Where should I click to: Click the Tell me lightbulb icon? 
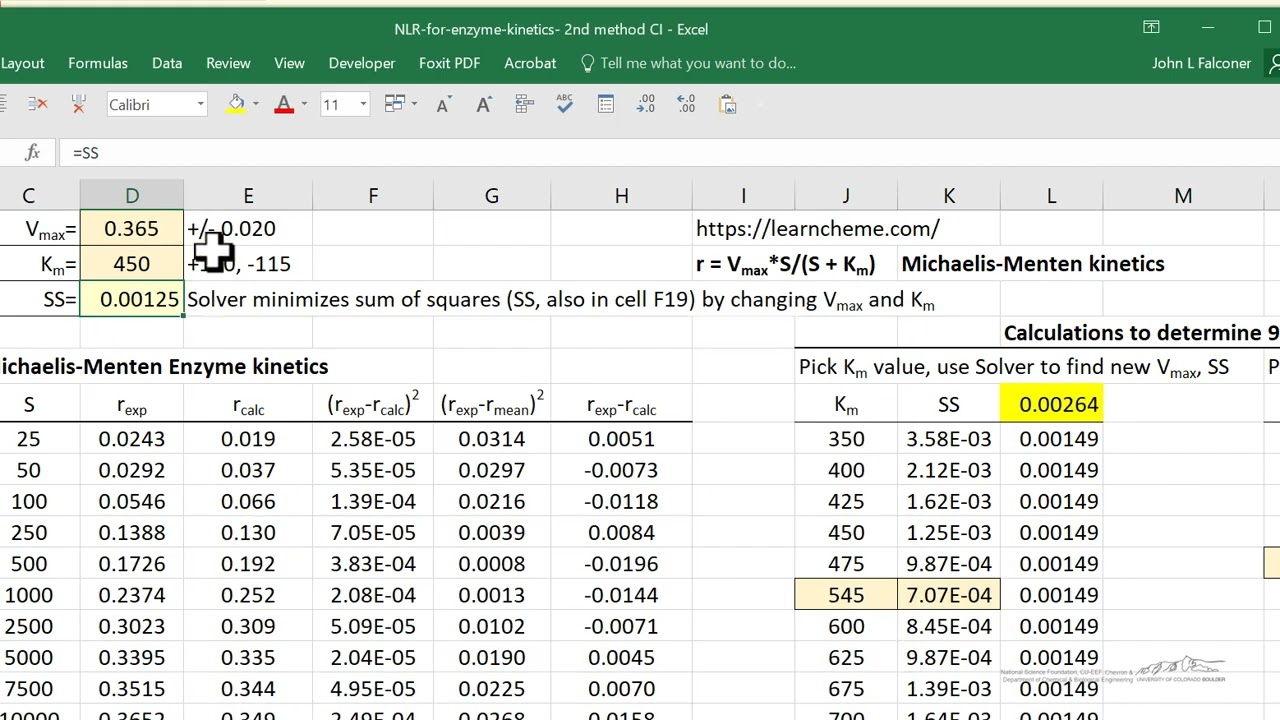(588, 63)
